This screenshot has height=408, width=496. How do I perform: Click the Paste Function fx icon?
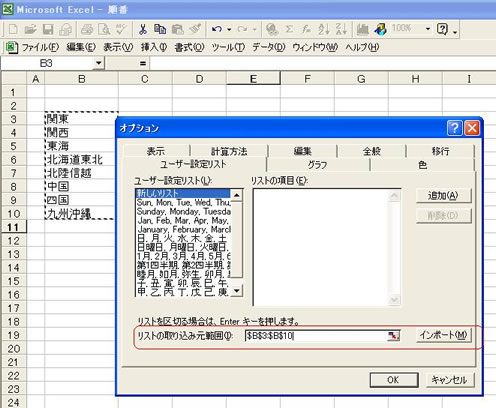306,30
